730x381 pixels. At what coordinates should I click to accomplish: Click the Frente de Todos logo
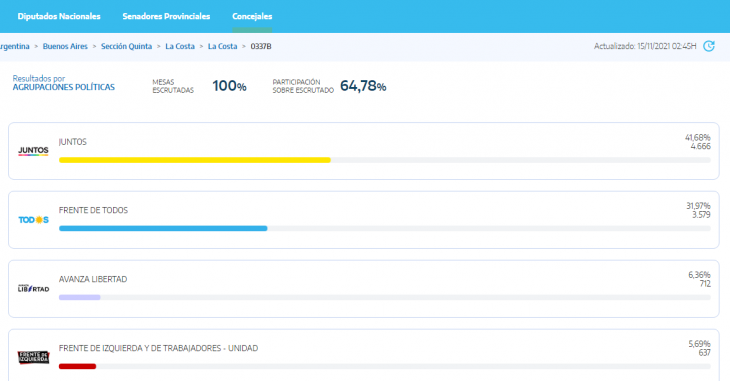tap(33, 220)
